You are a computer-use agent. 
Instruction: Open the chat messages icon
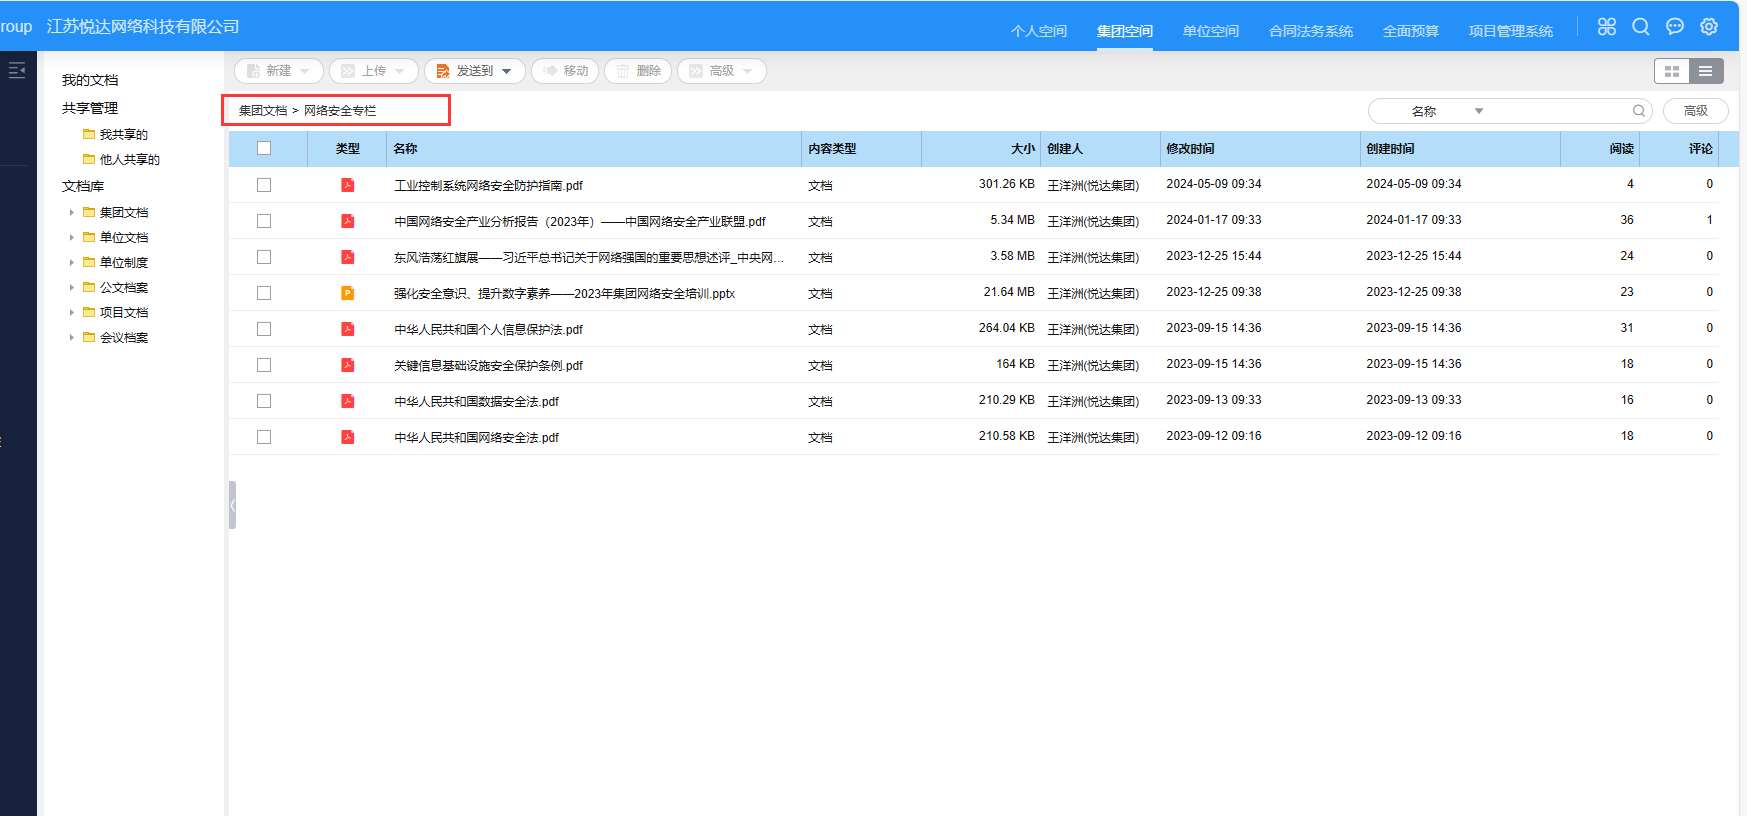[x=1675, y=27]
